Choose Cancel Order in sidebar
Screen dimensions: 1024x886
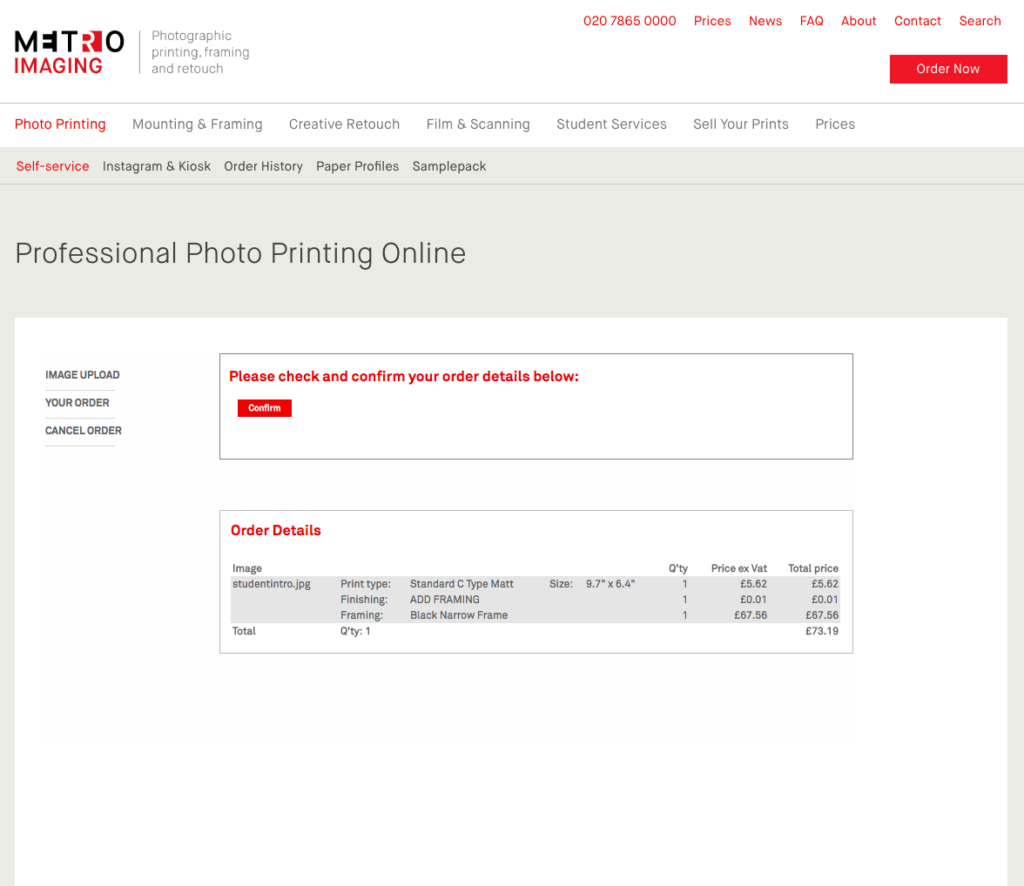coord(83,431)
